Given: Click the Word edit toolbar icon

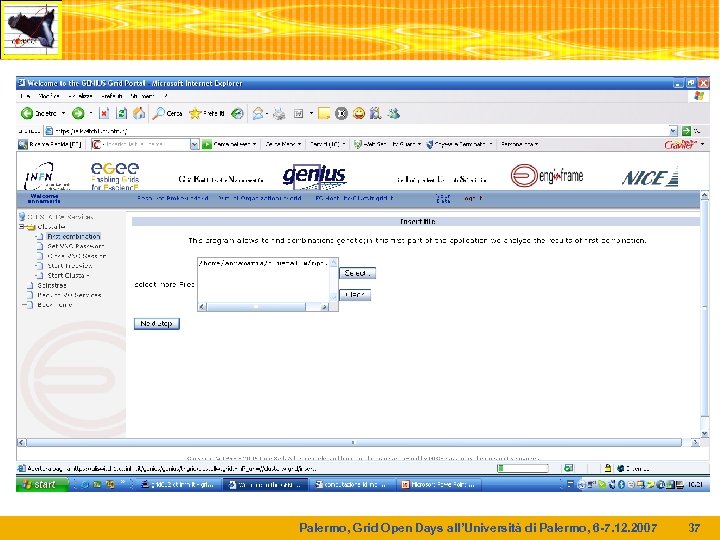Looking at the screenshot, I should click(298, 113).
